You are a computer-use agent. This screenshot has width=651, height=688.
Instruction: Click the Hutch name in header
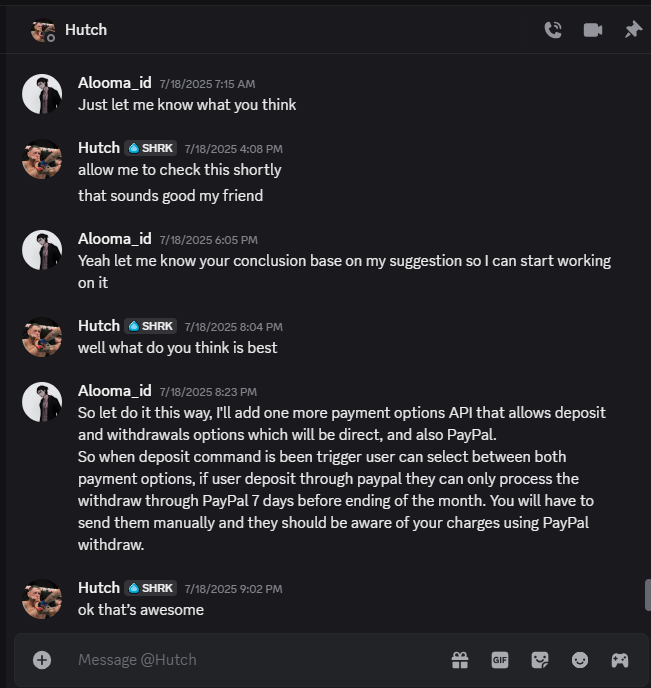86,30
